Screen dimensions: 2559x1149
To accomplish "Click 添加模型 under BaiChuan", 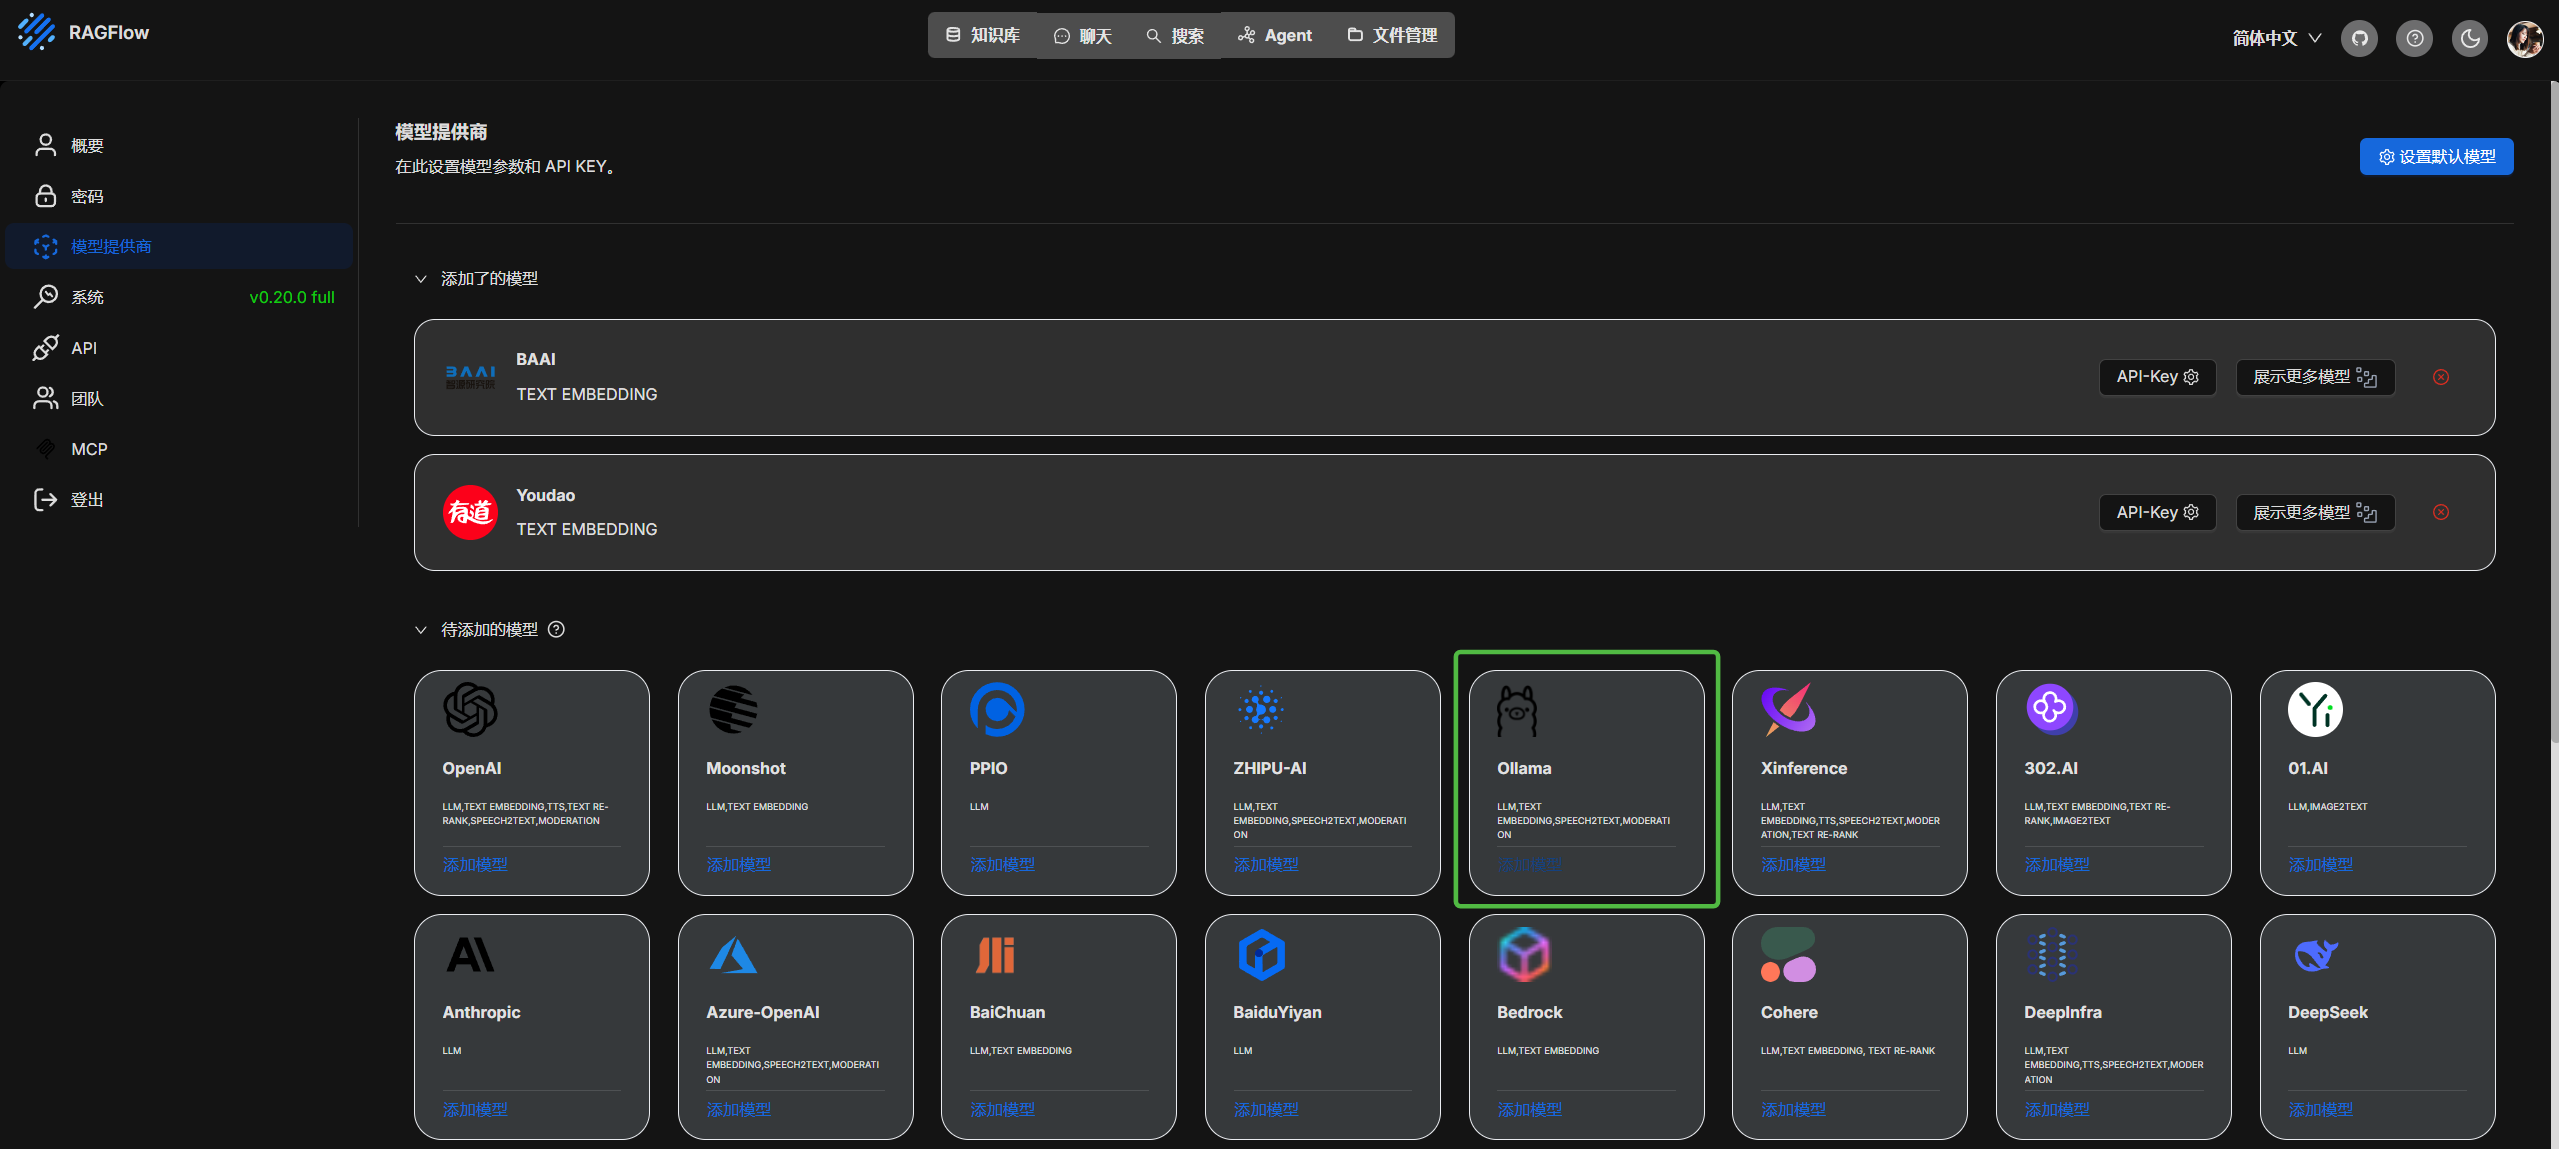I will click(x=1002, y=1109).
